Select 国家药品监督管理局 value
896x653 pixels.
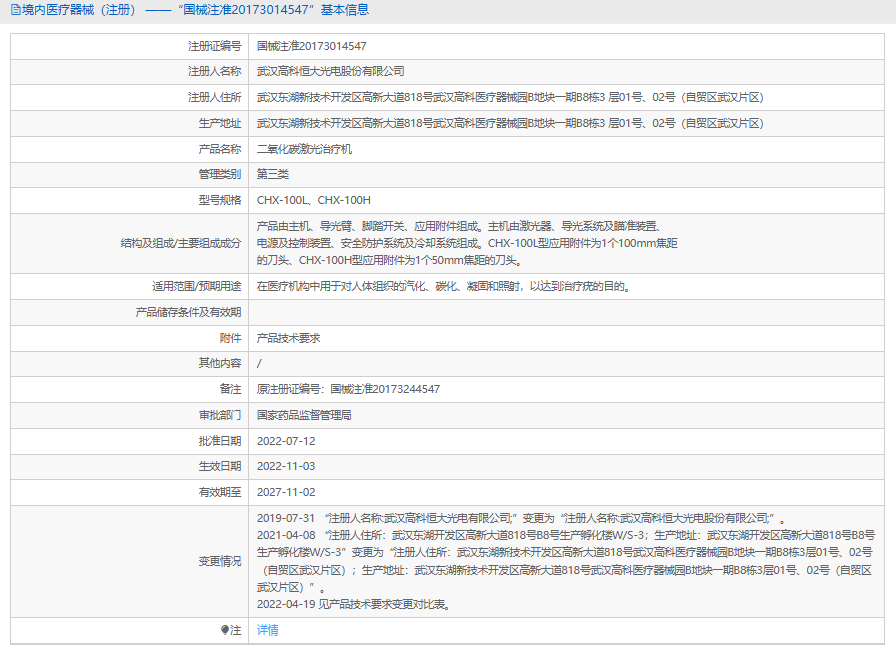point(304,415)
